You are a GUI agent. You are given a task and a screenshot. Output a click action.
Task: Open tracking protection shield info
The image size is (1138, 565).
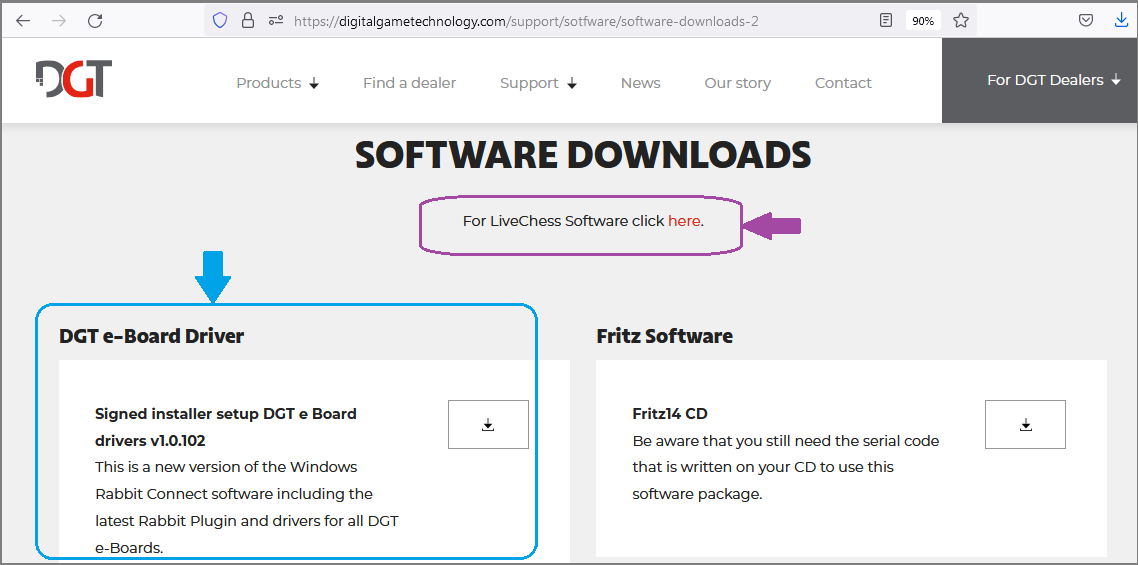coord(220,20)
